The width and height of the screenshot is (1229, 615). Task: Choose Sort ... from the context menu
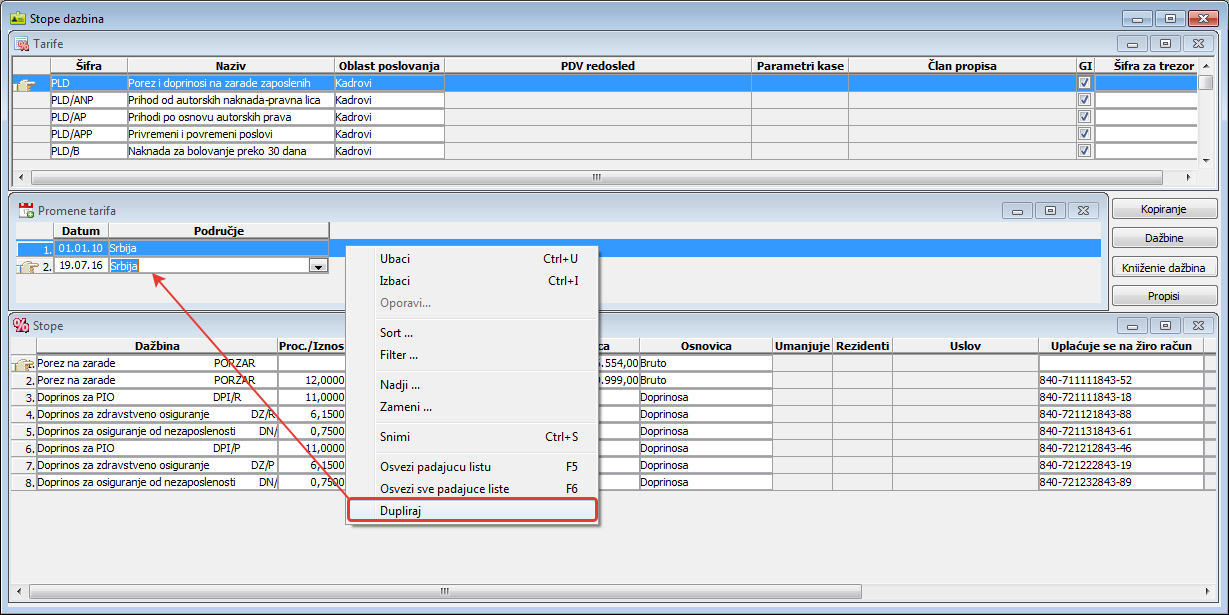click(x=397, y=332)
